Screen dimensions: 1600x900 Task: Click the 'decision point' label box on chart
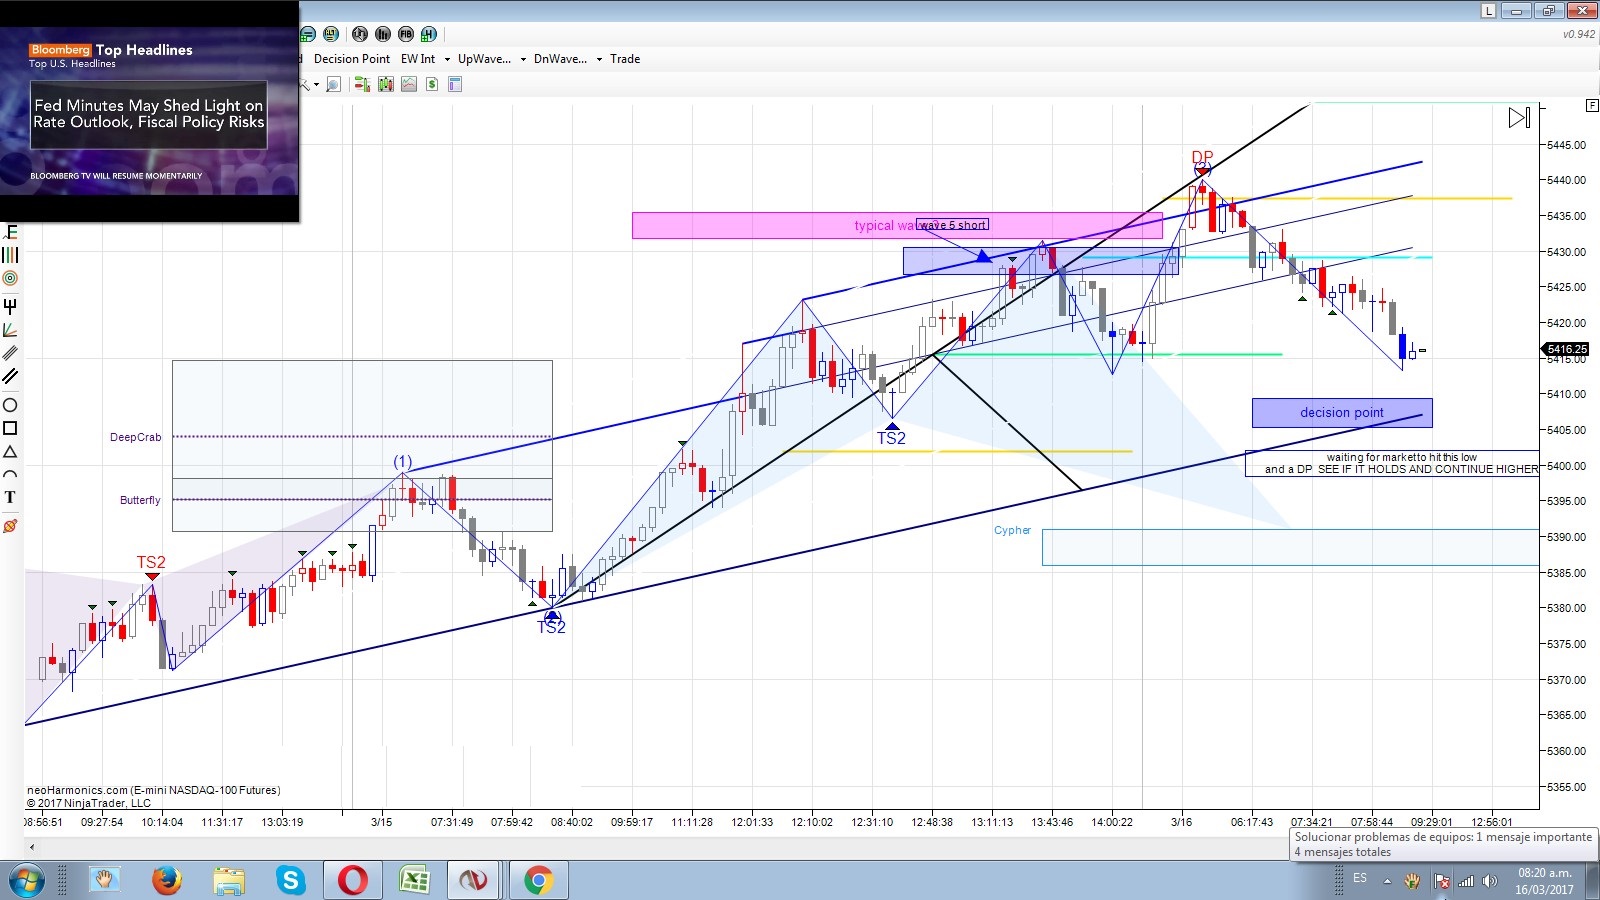[x=1342, y=412]
